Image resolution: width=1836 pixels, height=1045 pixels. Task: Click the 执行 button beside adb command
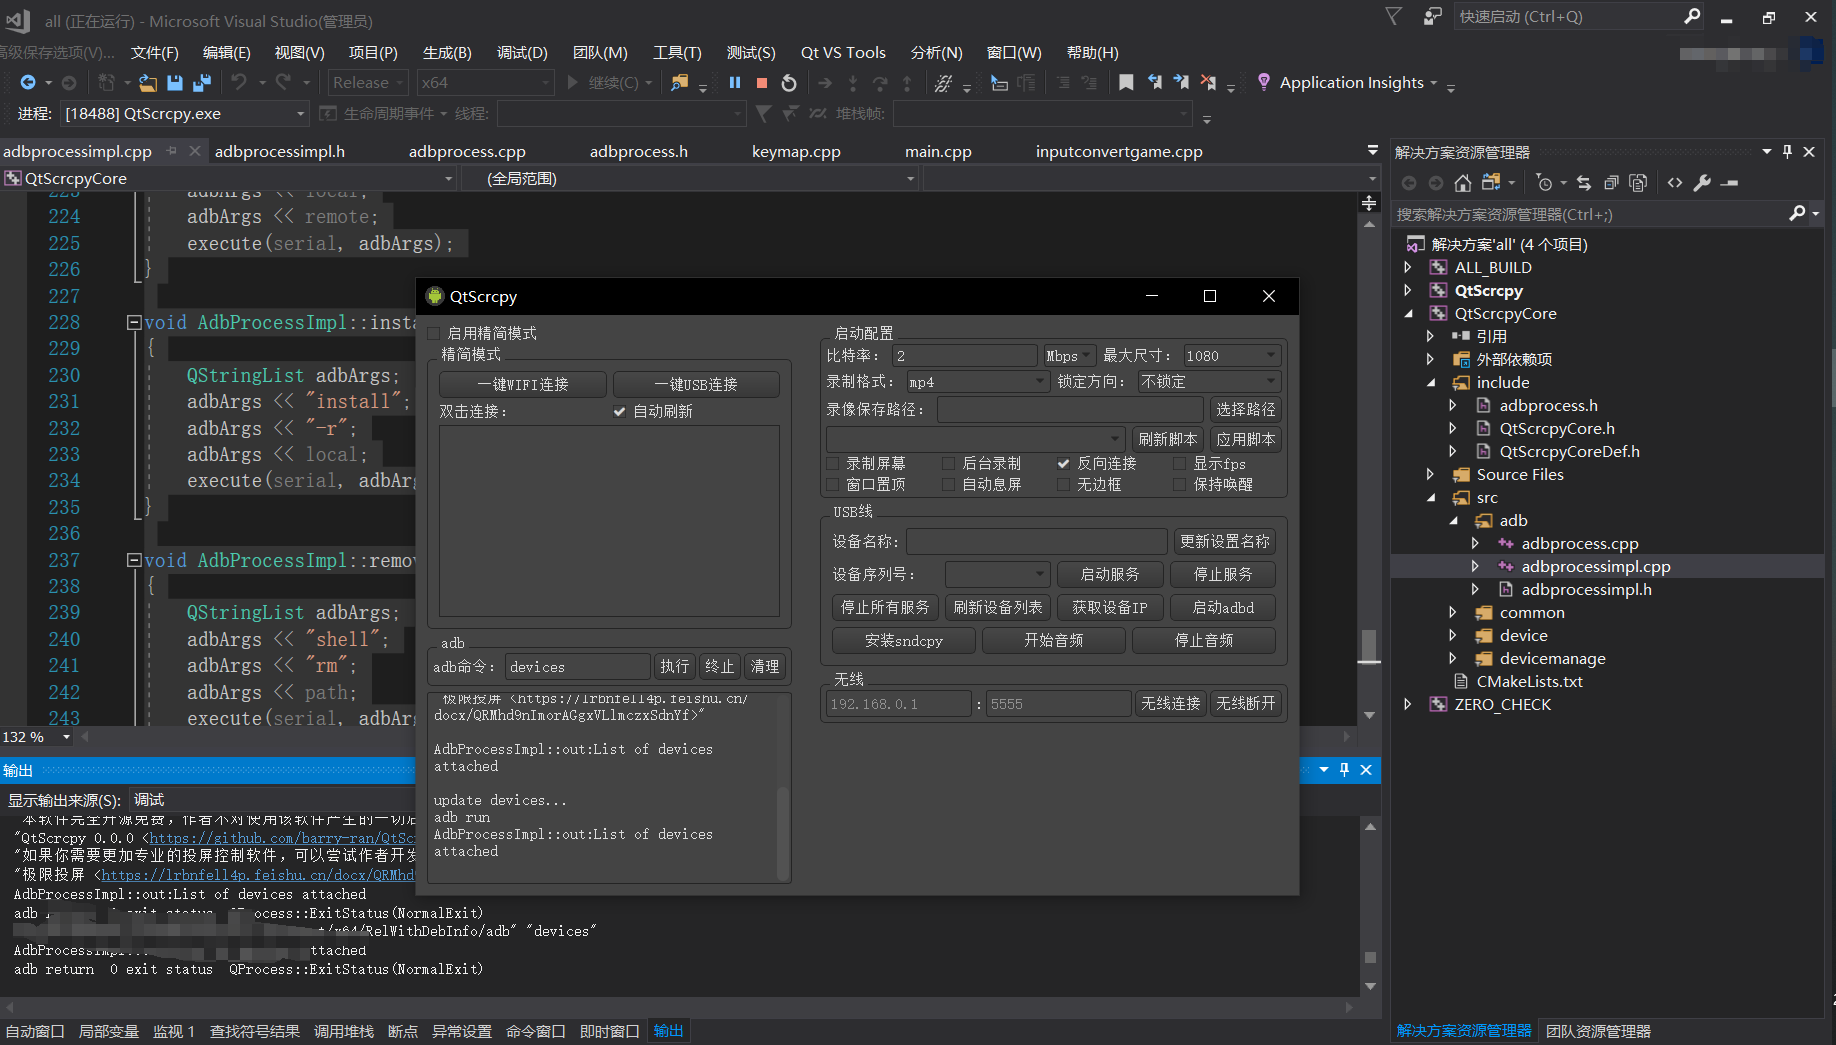point(675,666)
